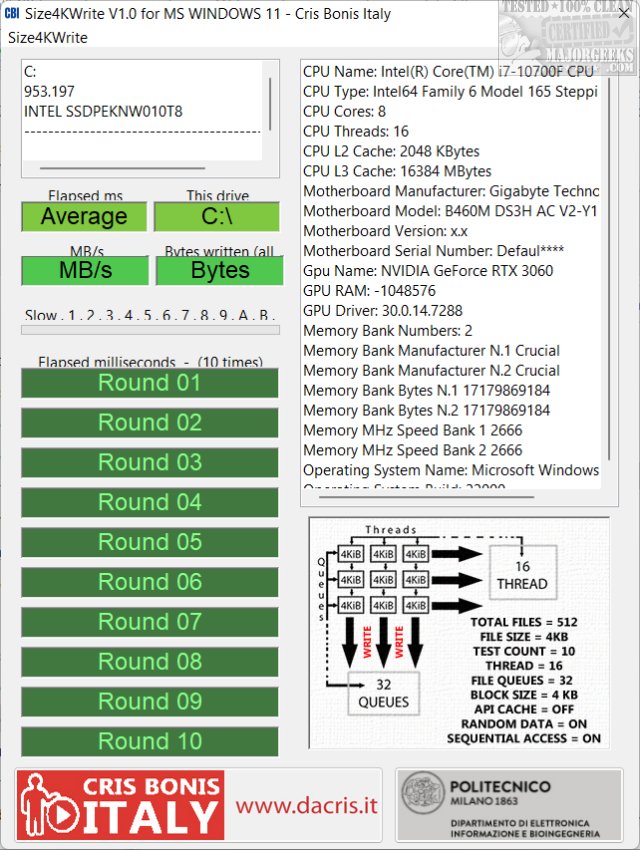
Task: Select the C:\ drive button
Action: click(x=217, y=217)
